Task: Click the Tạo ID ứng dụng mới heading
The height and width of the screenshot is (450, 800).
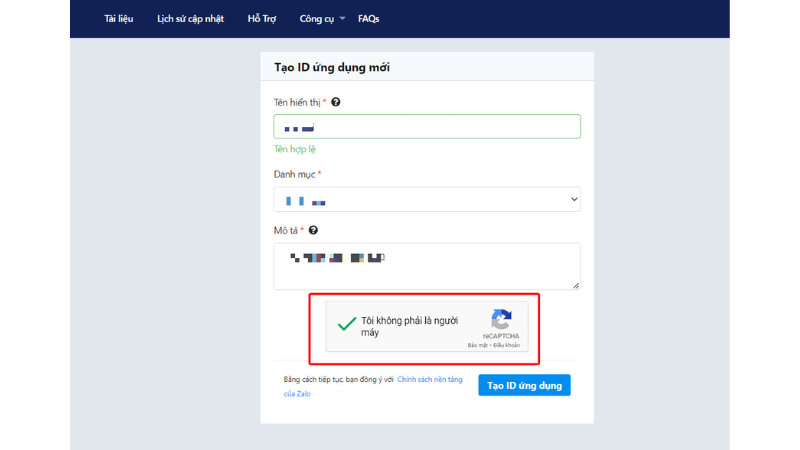Action: coord(332,67)
